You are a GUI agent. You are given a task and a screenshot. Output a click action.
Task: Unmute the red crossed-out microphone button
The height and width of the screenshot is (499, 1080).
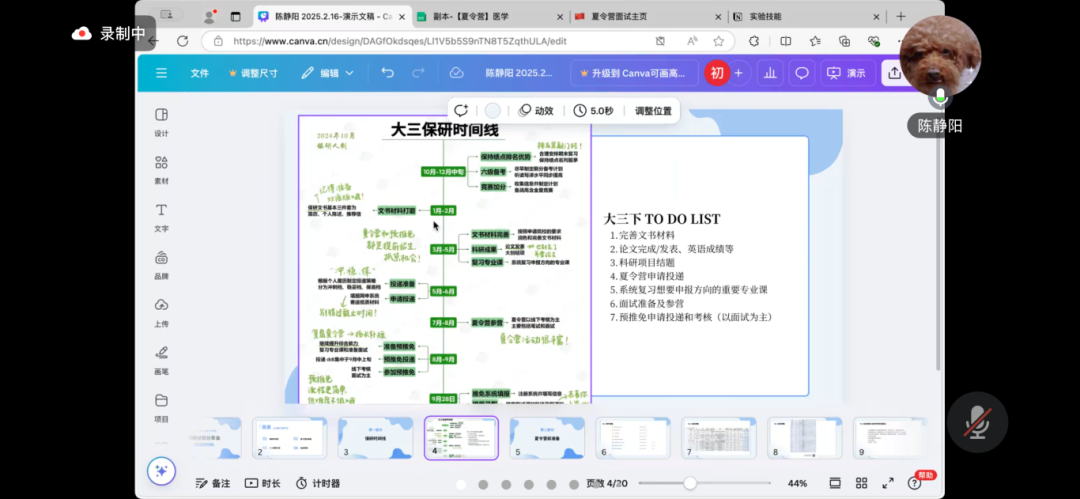coord(976,423)
